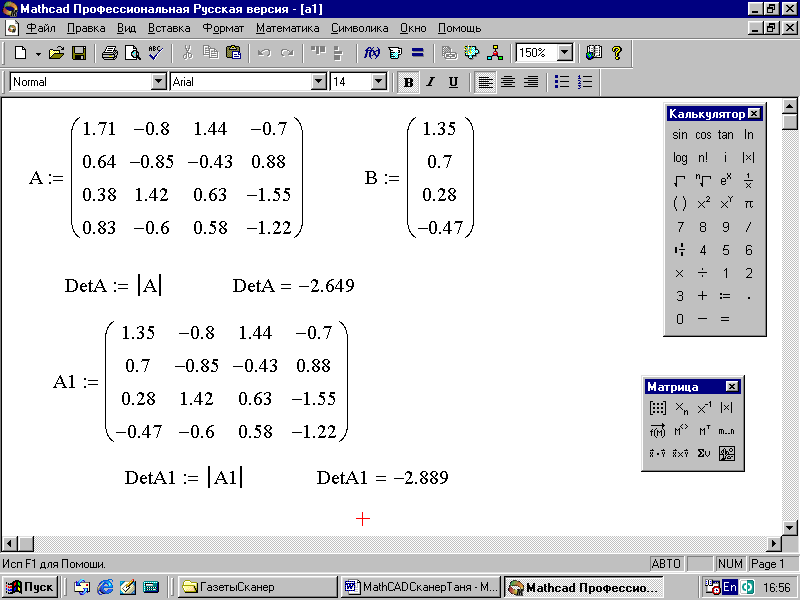Expand the Arial font dropdown
The width and height of the screenshot is (800, 600).
pyautogui.click(x=319, y=82)
